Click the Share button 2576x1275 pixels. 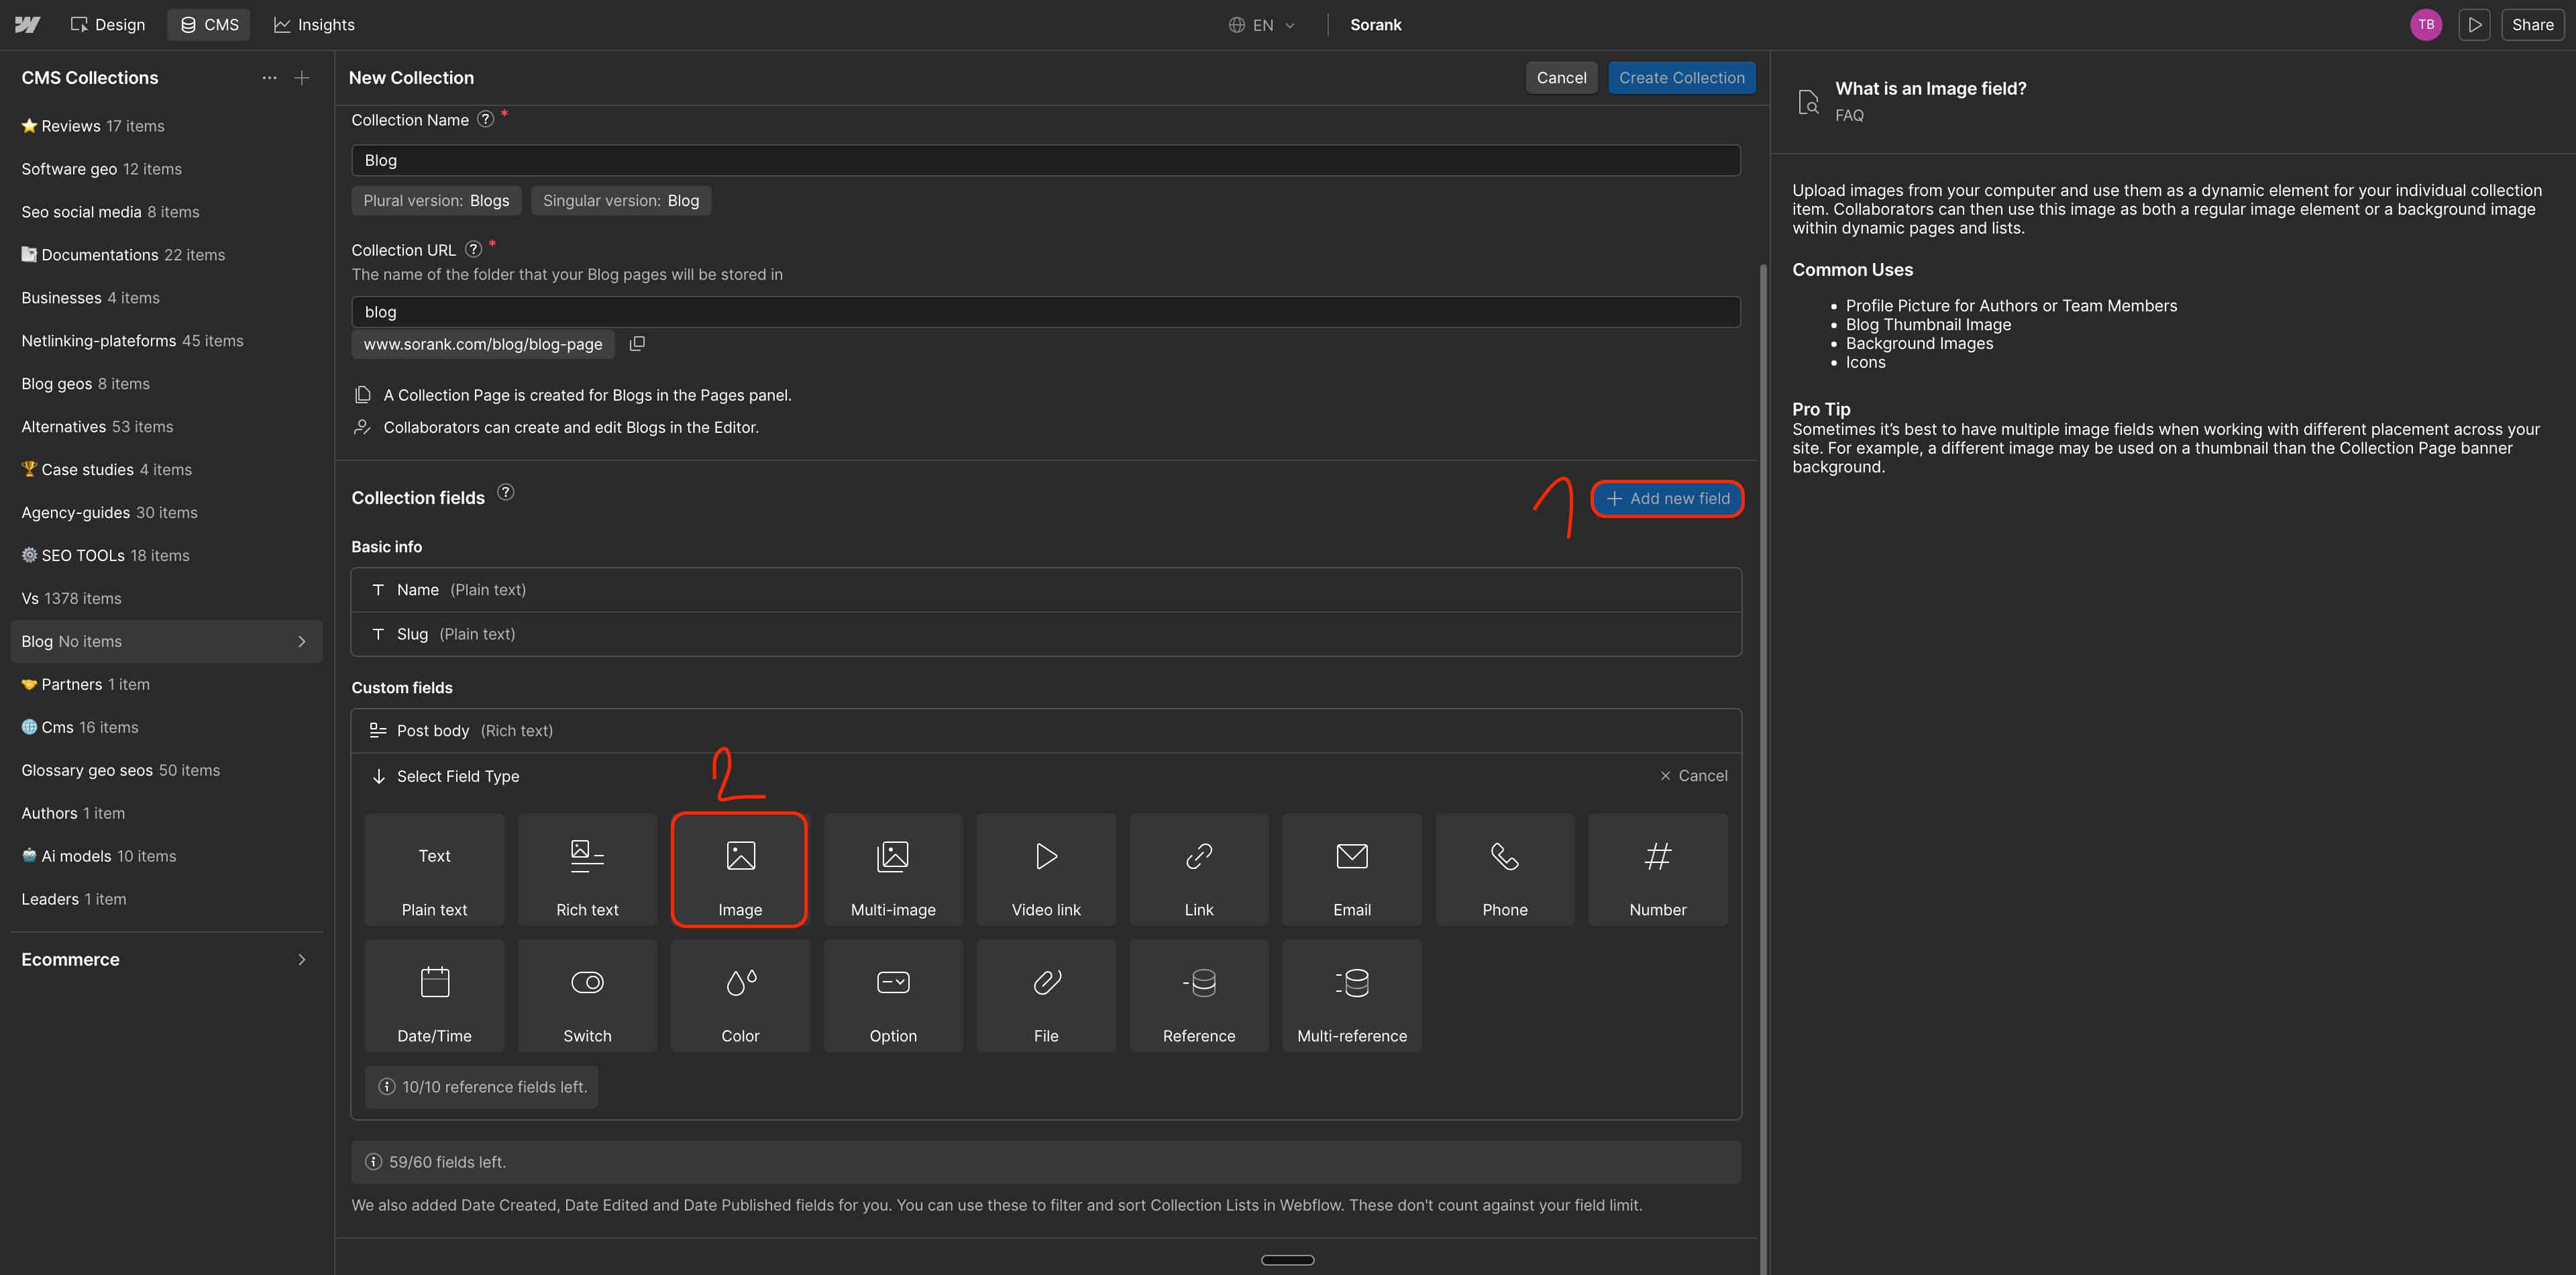click(2532, 24)
